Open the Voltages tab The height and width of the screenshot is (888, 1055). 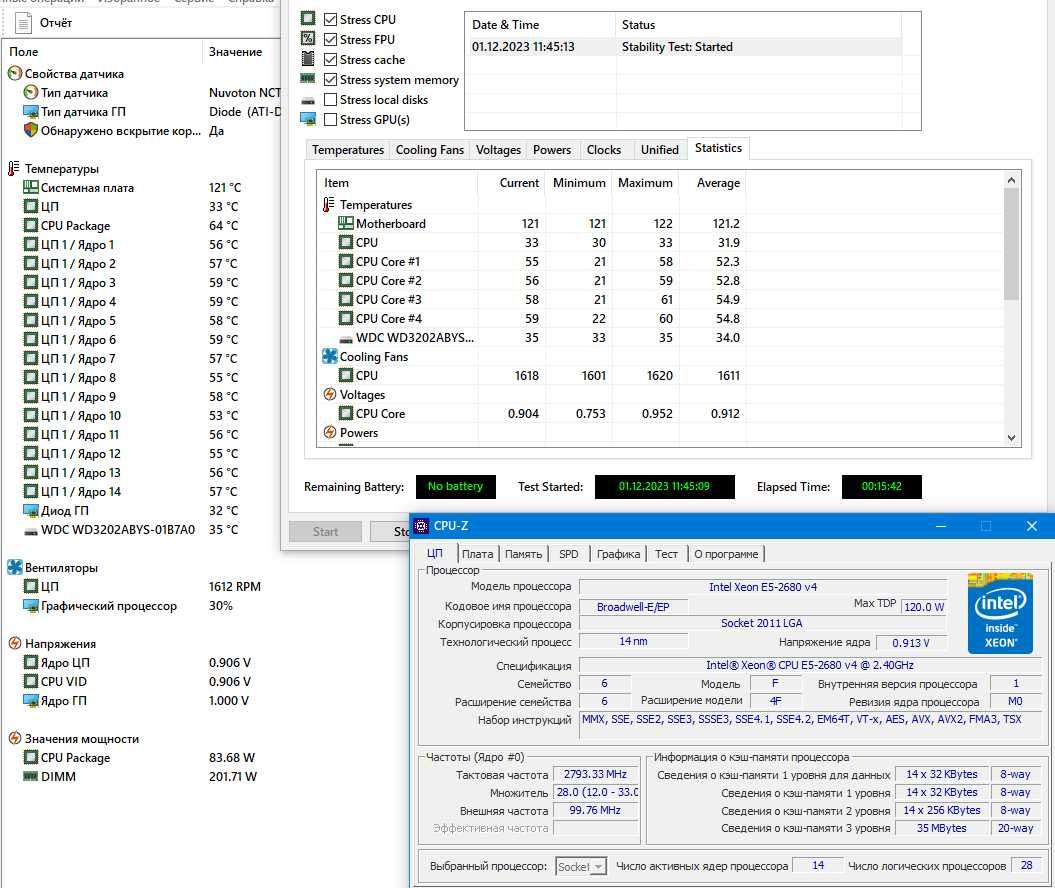pyautogui.click(x=498, y=149)
